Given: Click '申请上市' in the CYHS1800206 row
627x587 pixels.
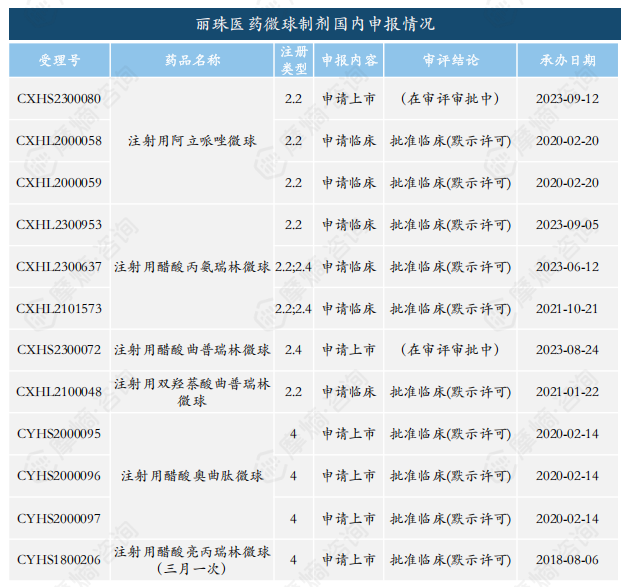Looking at the screenshot, I should 349,560.
